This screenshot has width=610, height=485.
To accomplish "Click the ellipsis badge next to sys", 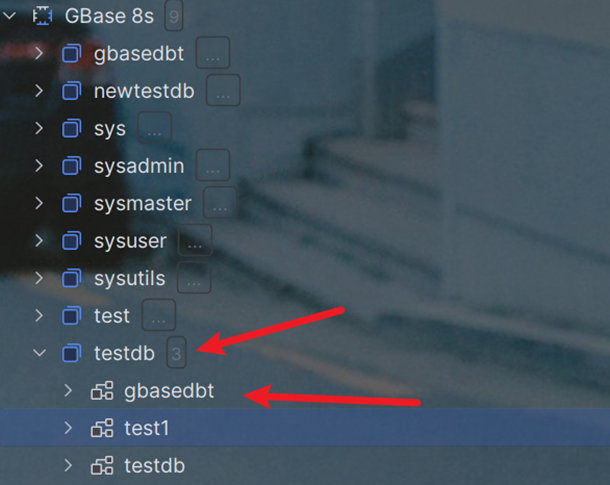I will pyautogui.click(x=154, y=129).
